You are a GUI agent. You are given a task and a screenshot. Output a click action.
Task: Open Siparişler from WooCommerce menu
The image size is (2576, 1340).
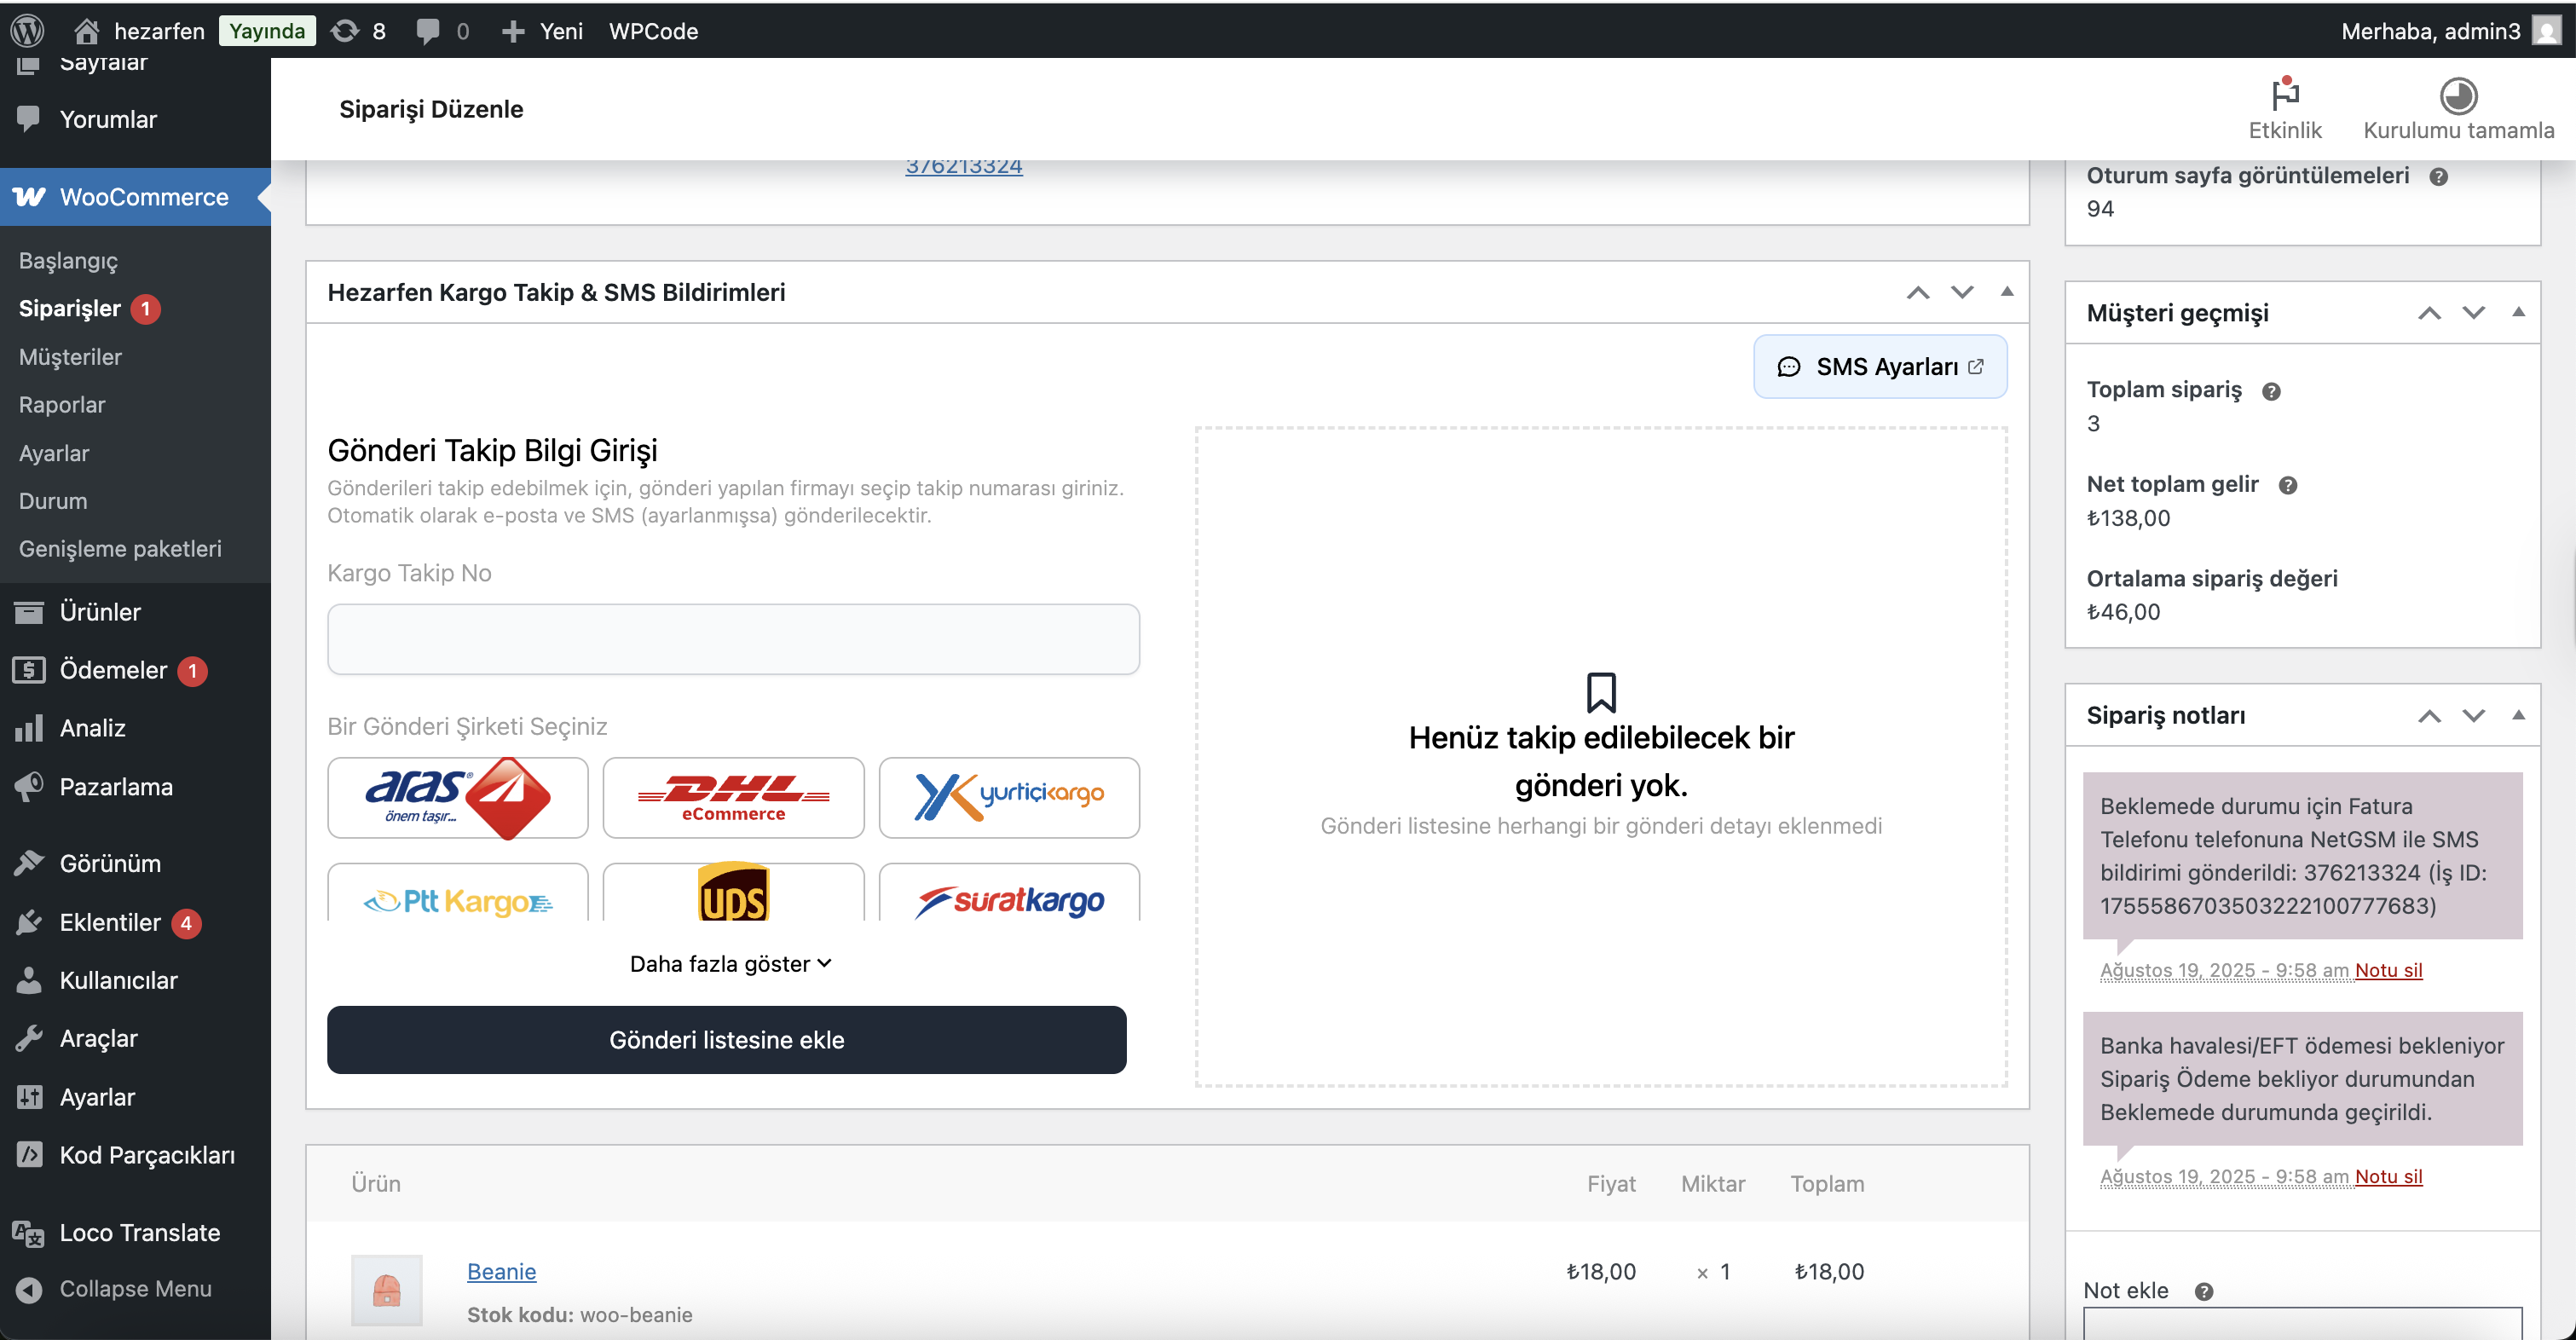click(73, 308)
